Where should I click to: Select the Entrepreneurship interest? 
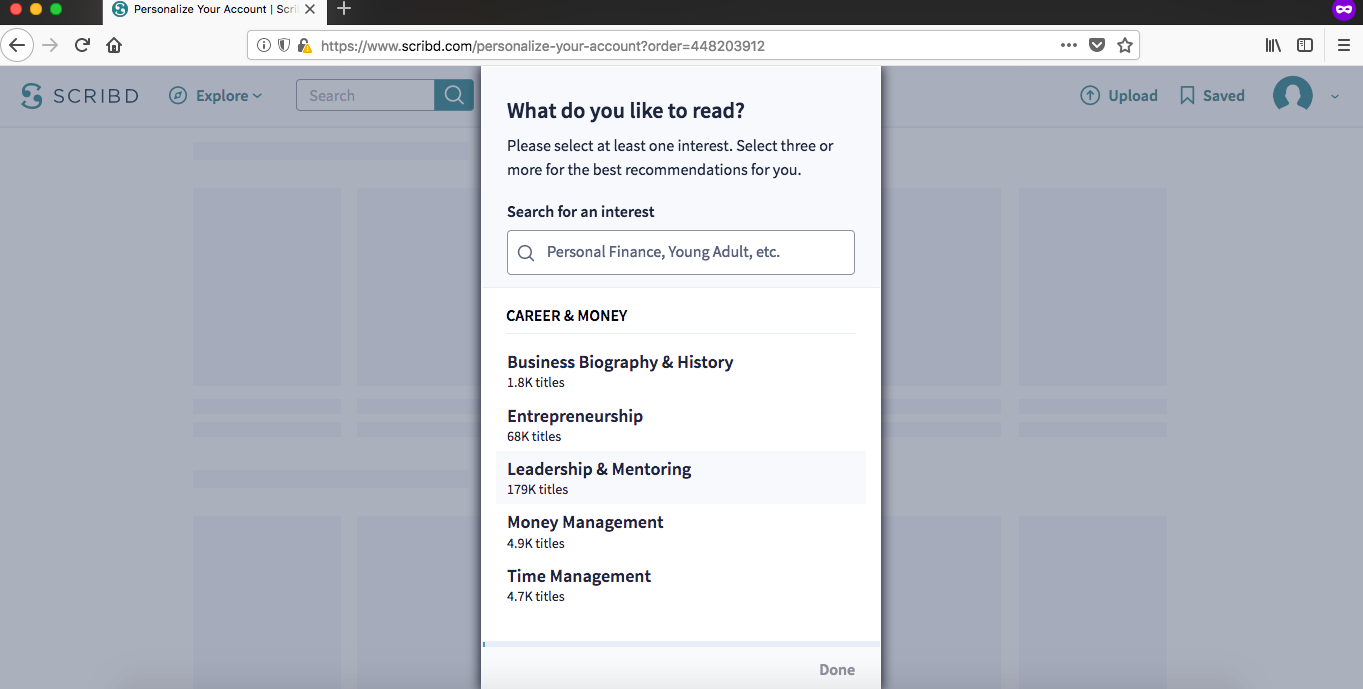[x=681, y=425]
